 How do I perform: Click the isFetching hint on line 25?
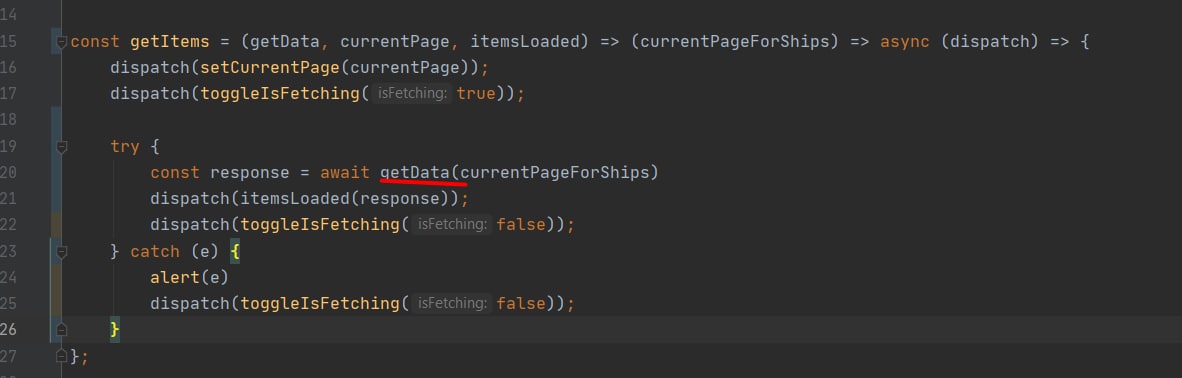452,303
